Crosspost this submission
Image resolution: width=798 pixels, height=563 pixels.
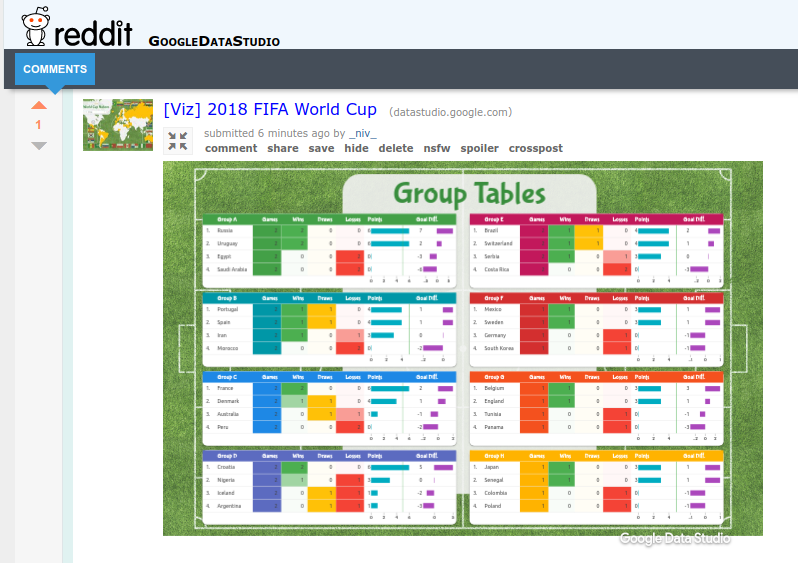(535, 148)
